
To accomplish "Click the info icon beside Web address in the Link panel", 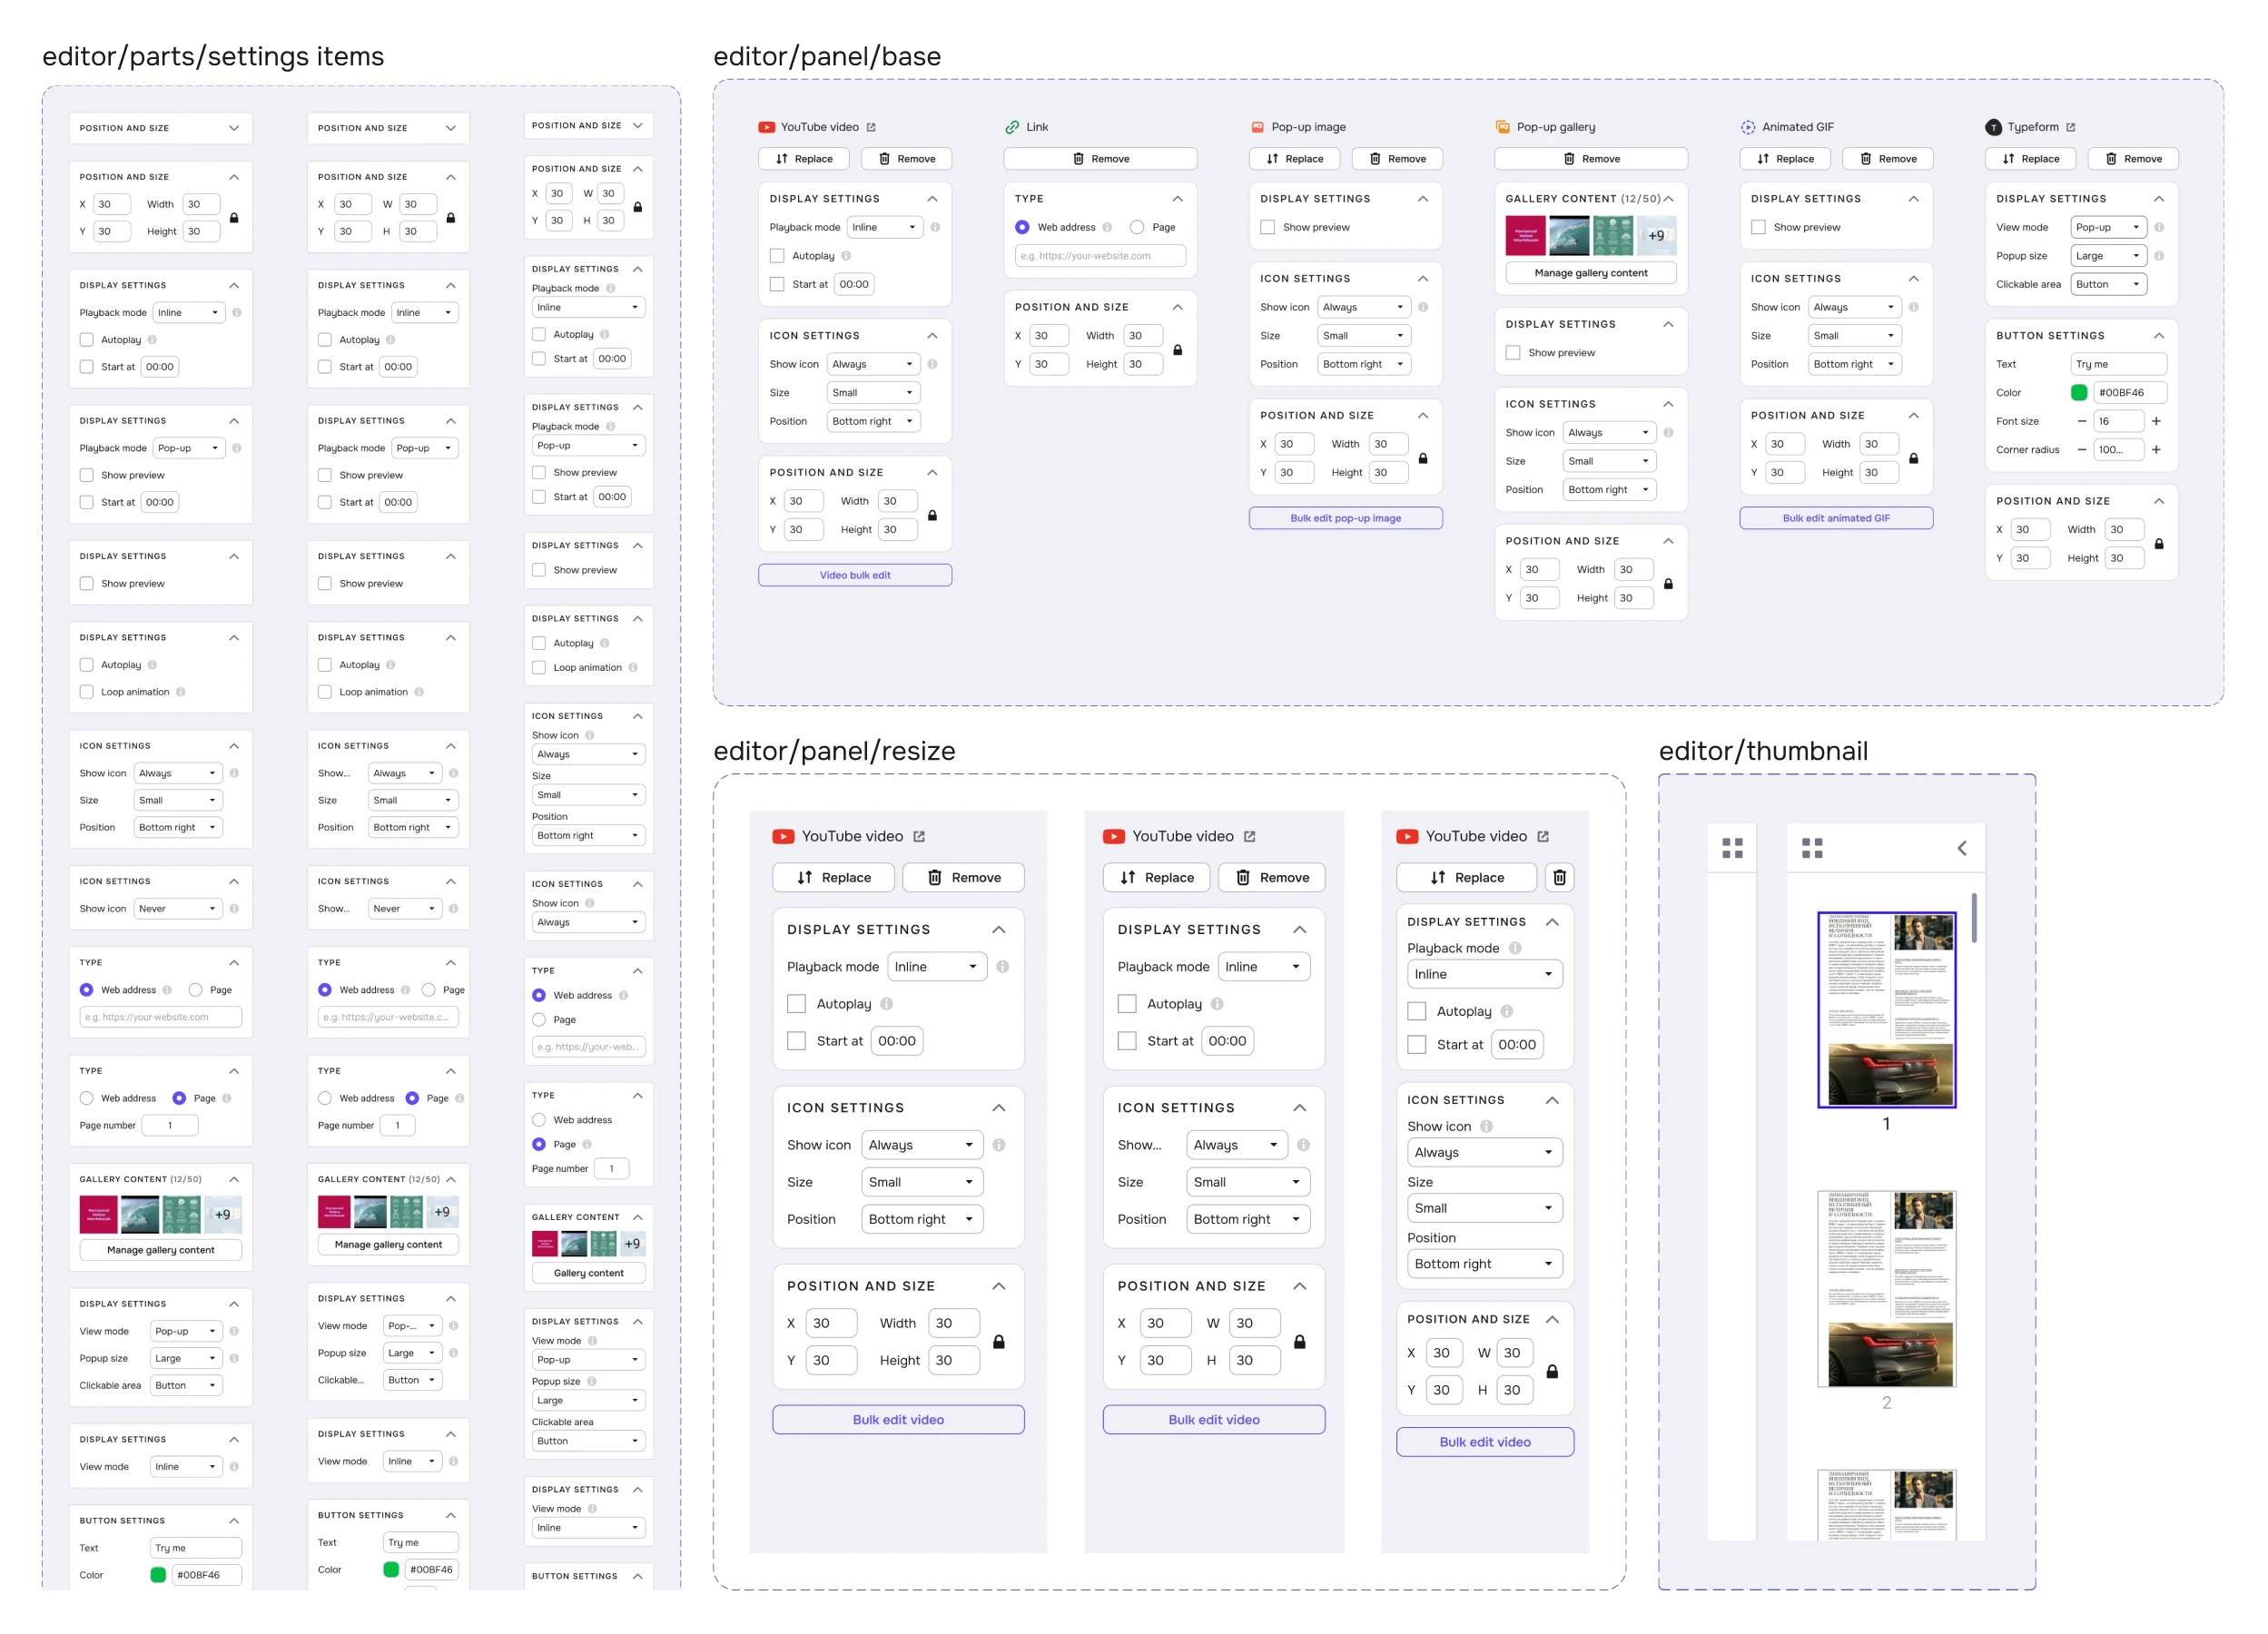I will [1107, 227].
